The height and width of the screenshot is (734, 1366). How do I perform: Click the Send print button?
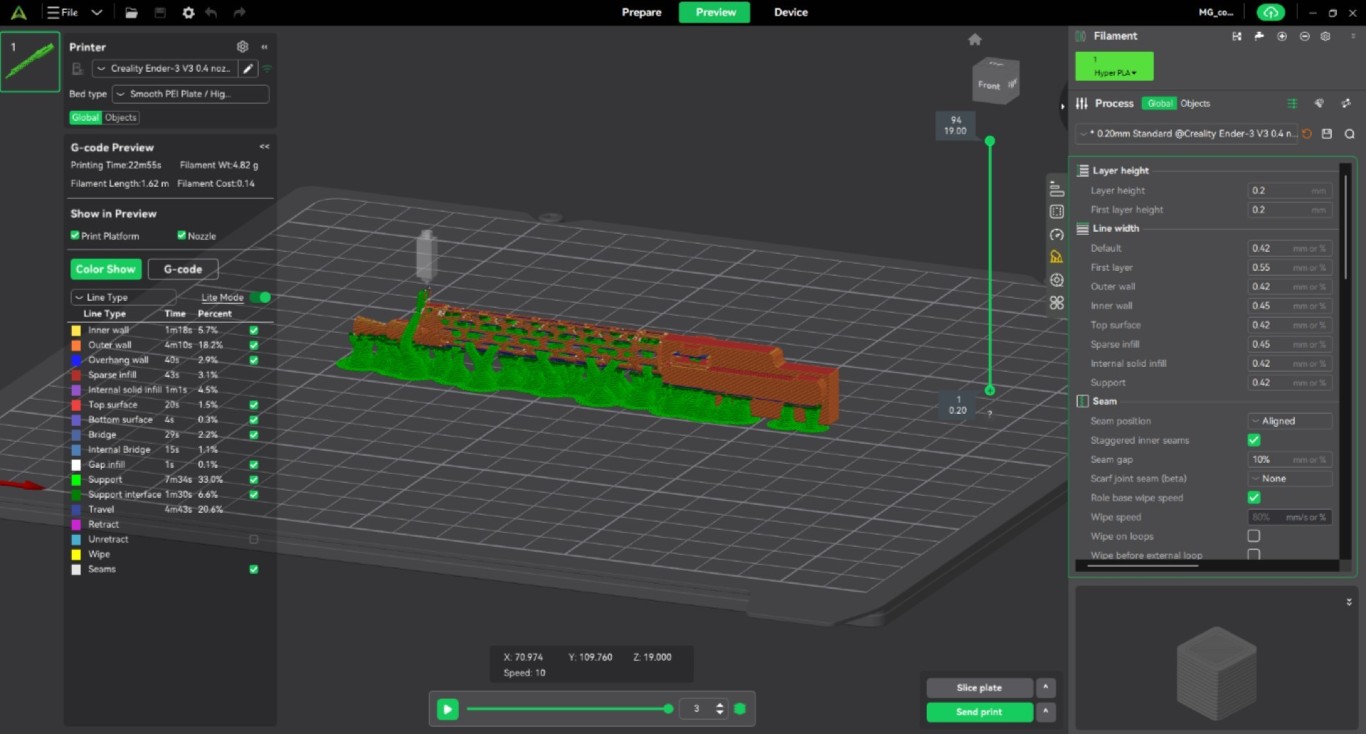(x=978, y=712)
